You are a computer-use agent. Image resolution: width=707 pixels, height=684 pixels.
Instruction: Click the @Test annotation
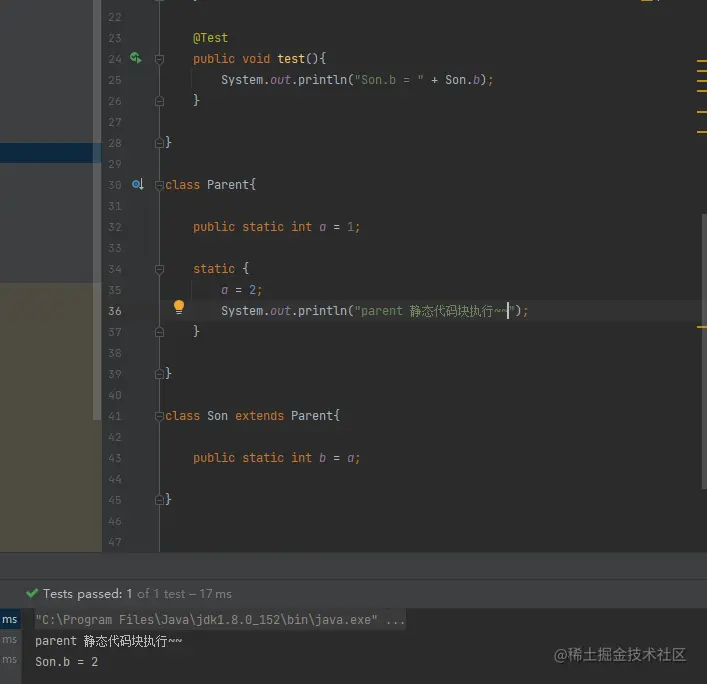[211, 38]
